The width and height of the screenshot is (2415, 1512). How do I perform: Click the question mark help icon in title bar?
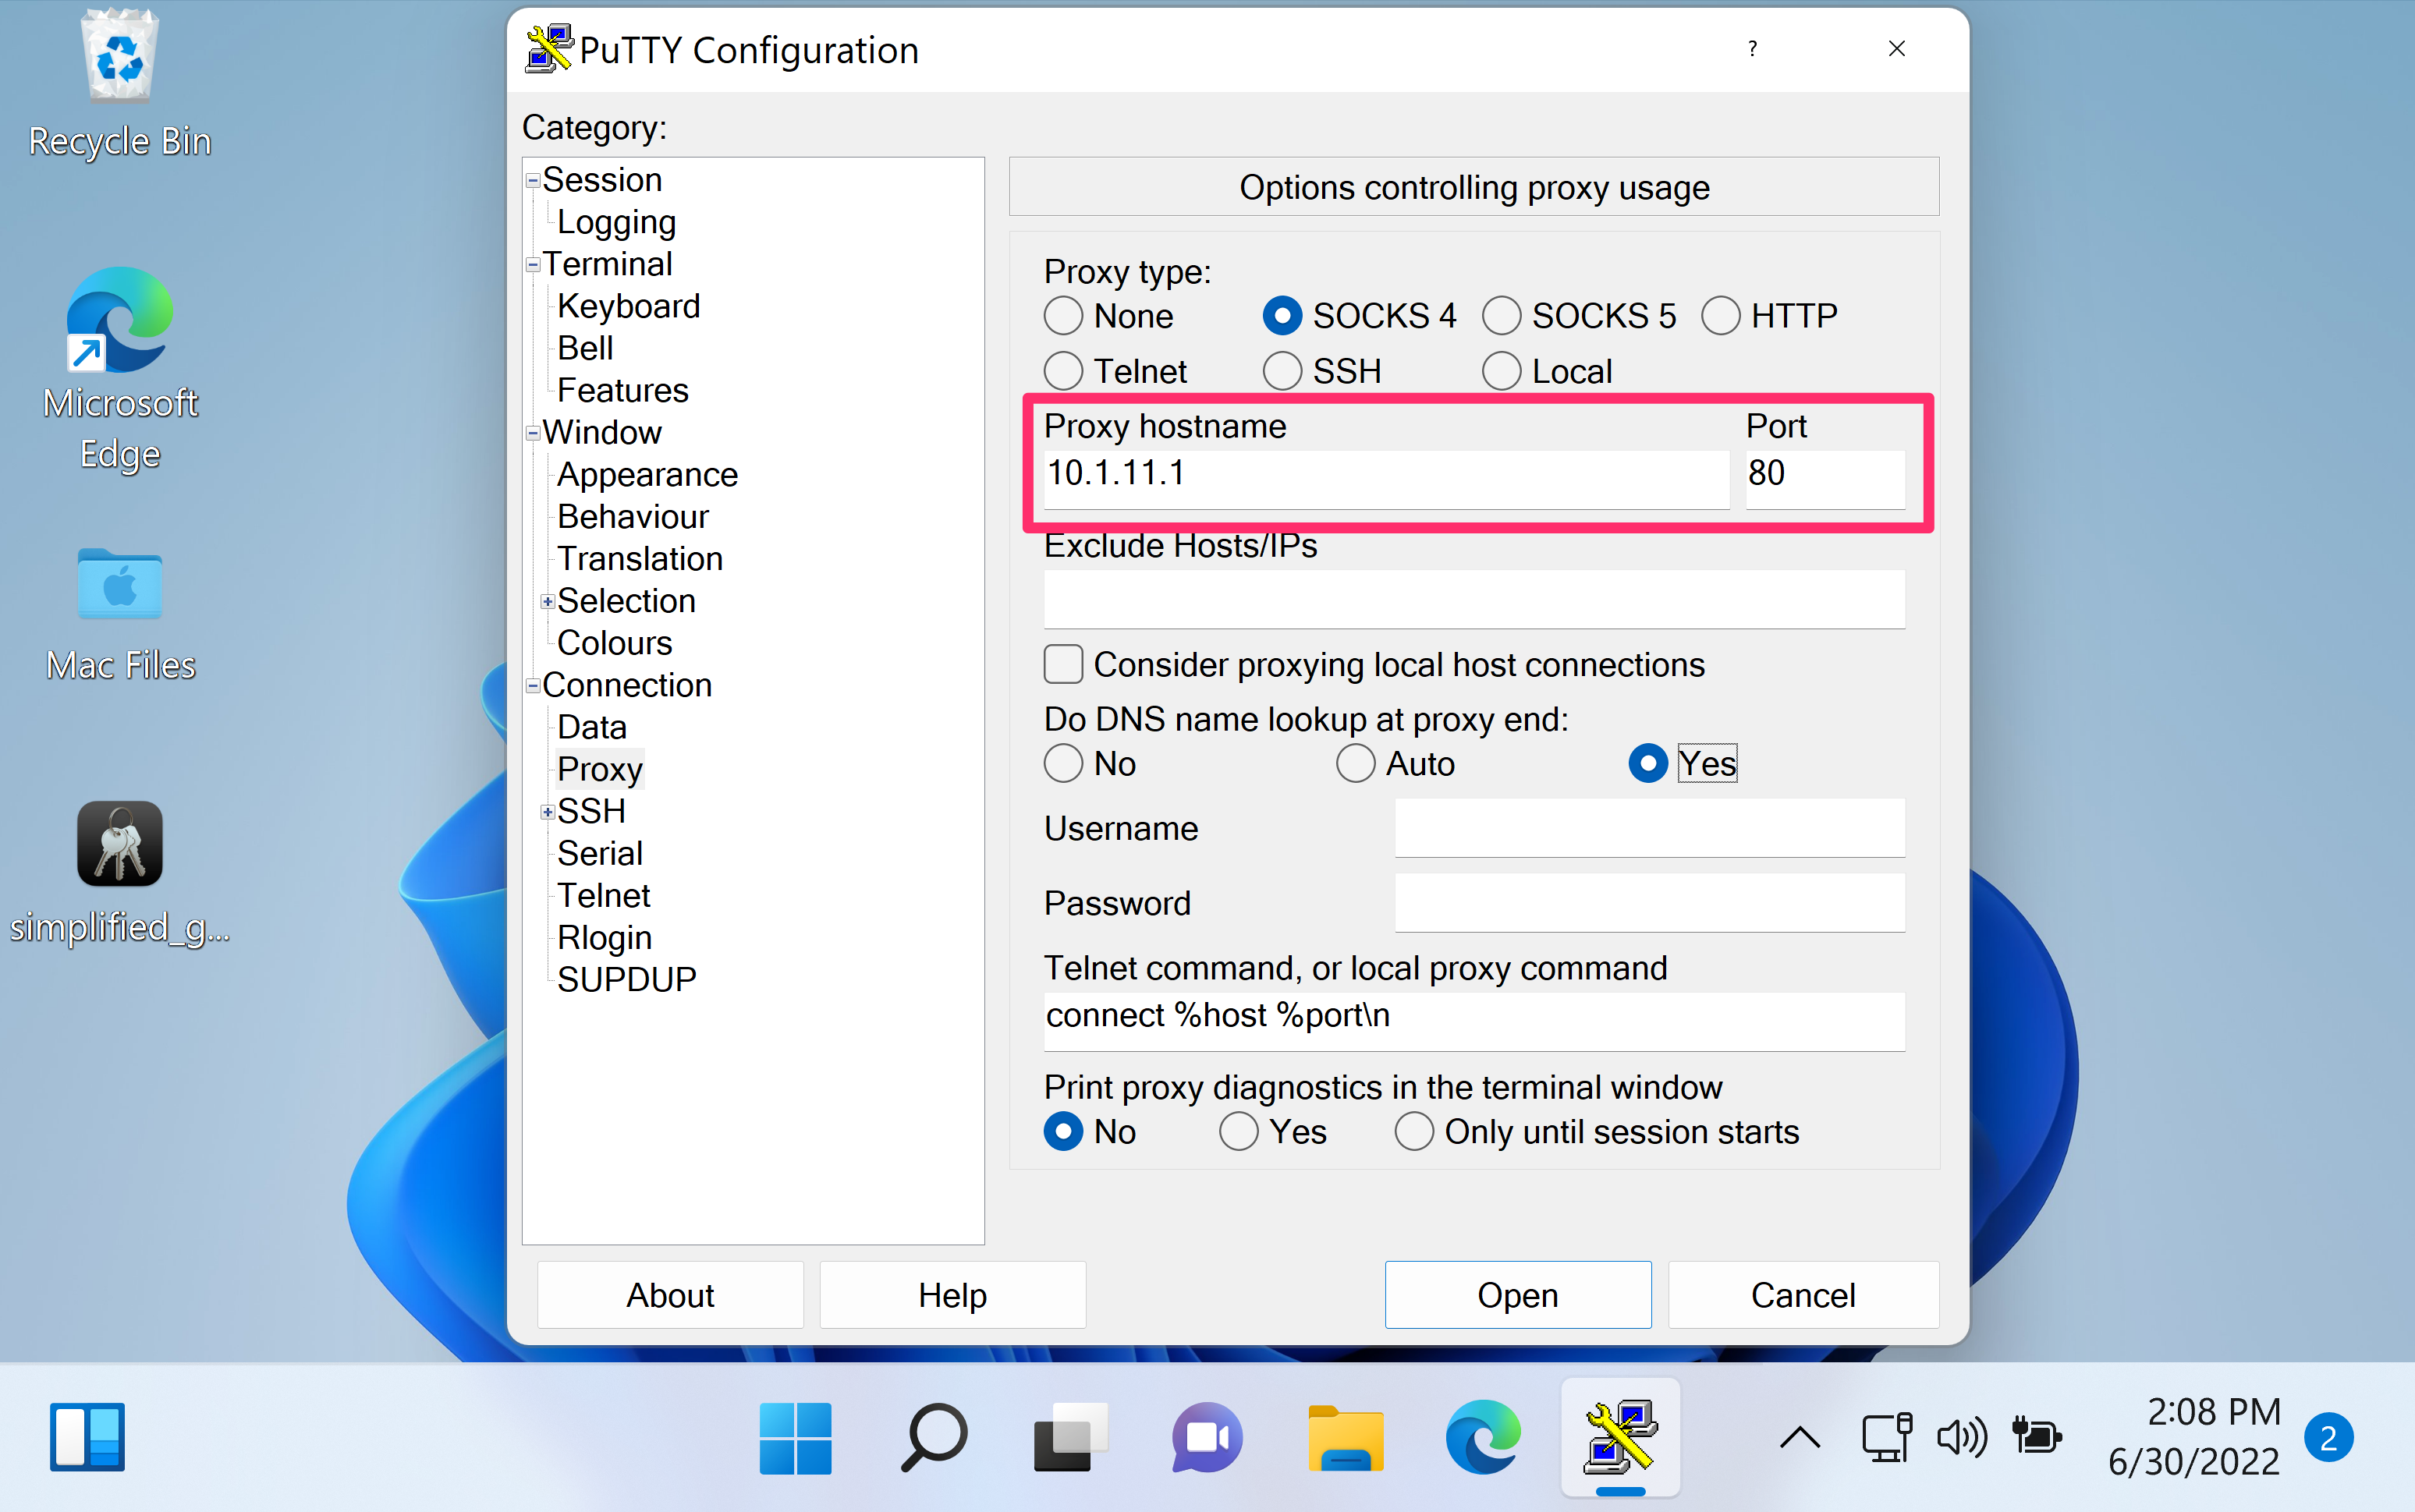coord(1752,48)
